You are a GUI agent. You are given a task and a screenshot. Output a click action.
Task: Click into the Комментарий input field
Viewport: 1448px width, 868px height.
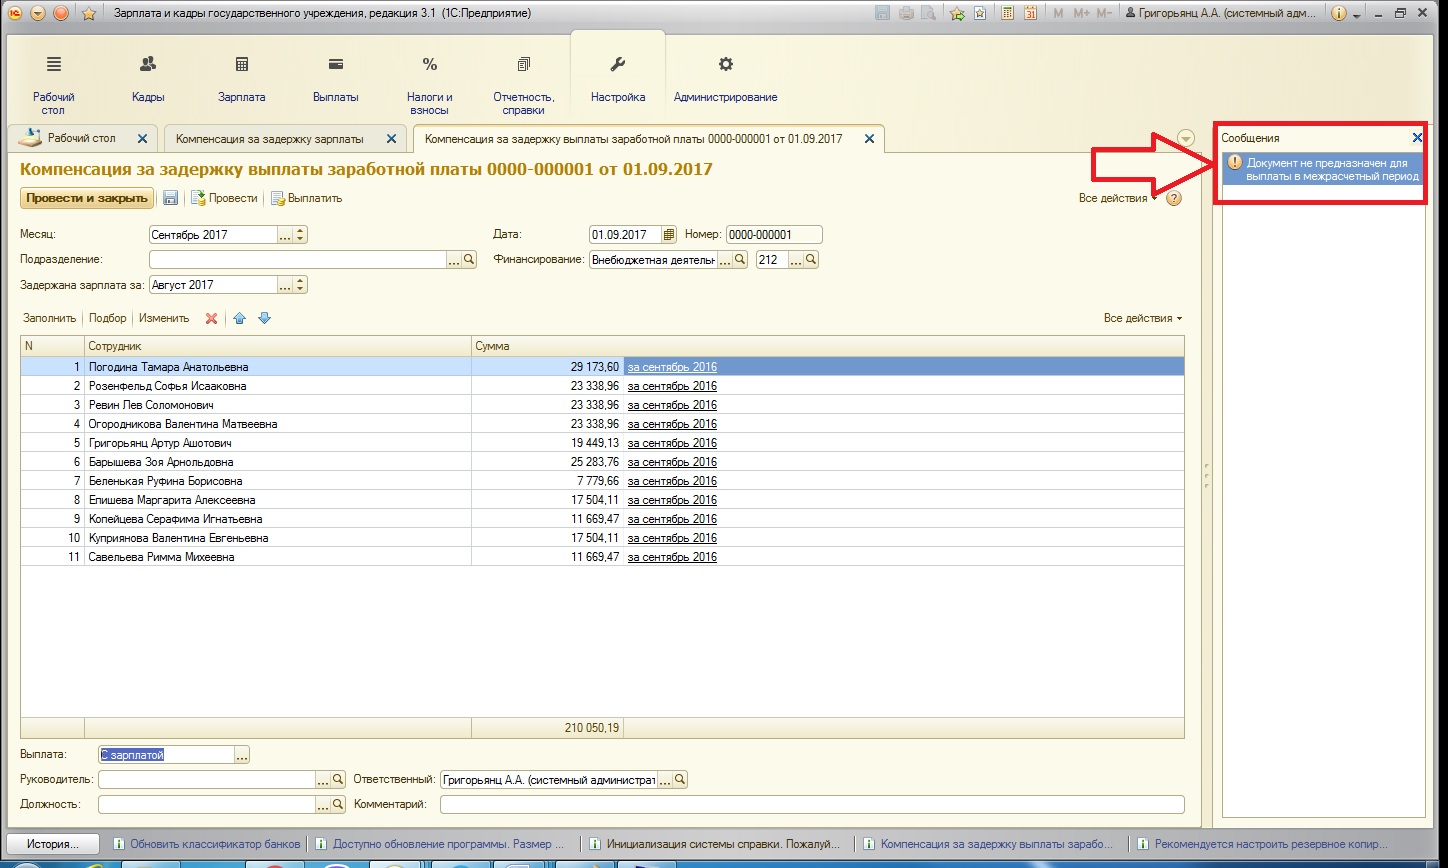[x=812, y=804]
